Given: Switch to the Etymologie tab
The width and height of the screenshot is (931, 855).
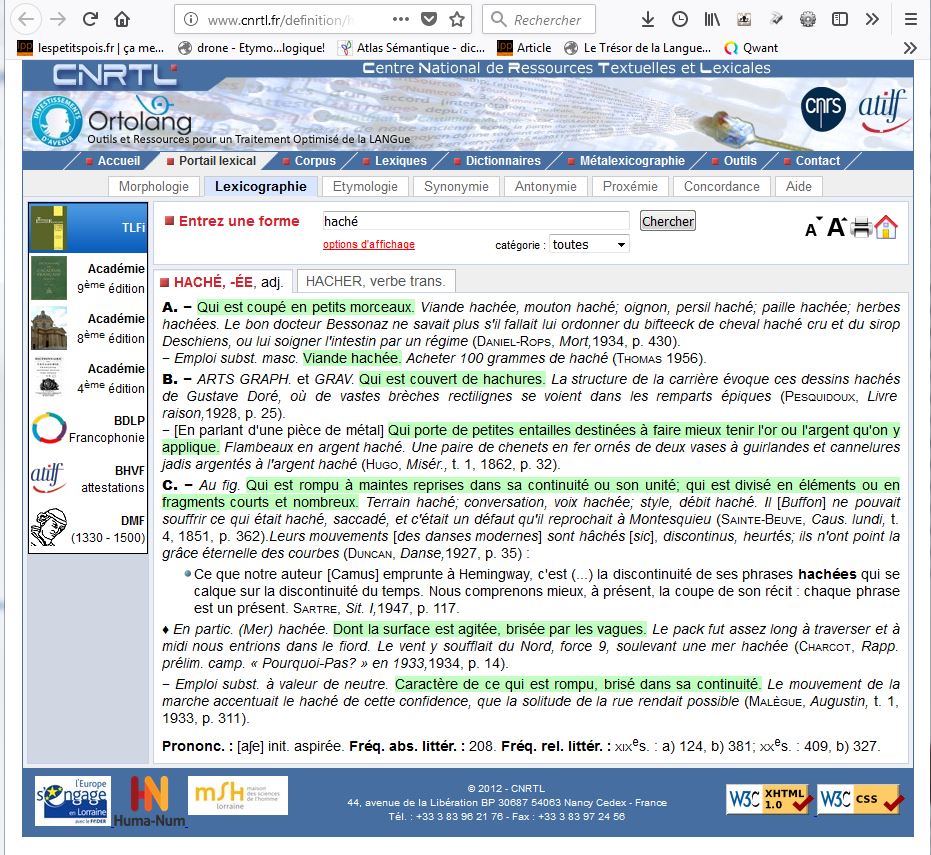Looking at the screenshot, I should (365, 186).
